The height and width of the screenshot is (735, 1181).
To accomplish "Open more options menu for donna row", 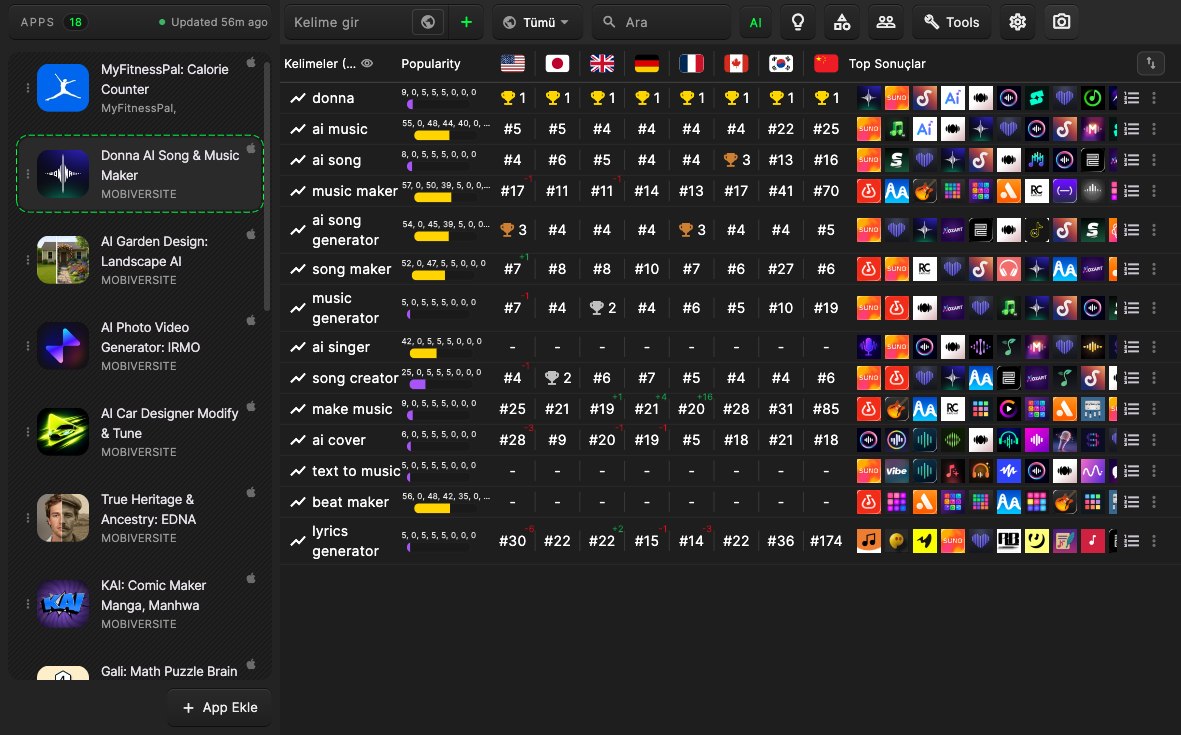I will (1154, 98).
